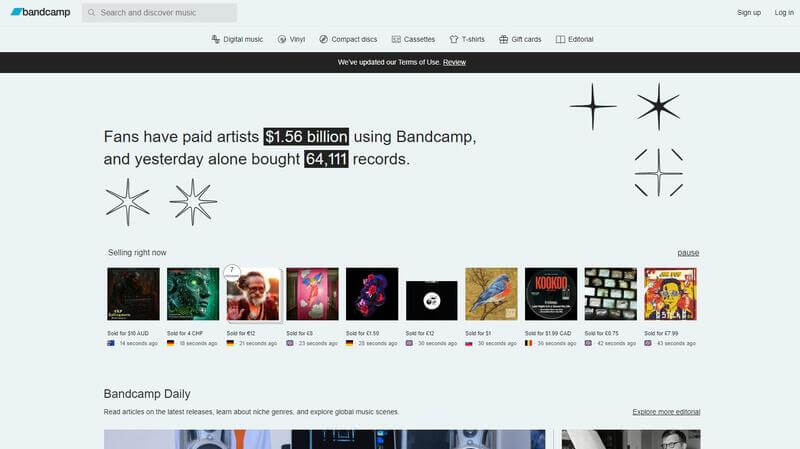Open the Bandcamp Daily article with glasses man

631,439
